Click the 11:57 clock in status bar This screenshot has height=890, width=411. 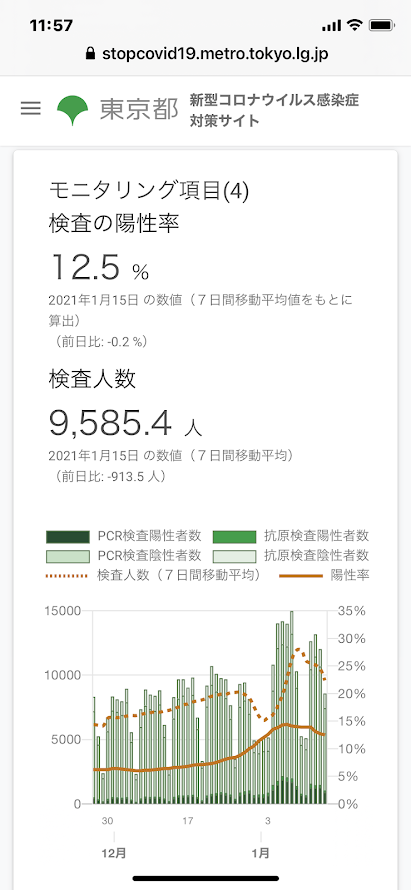click(x=51, y=26)
